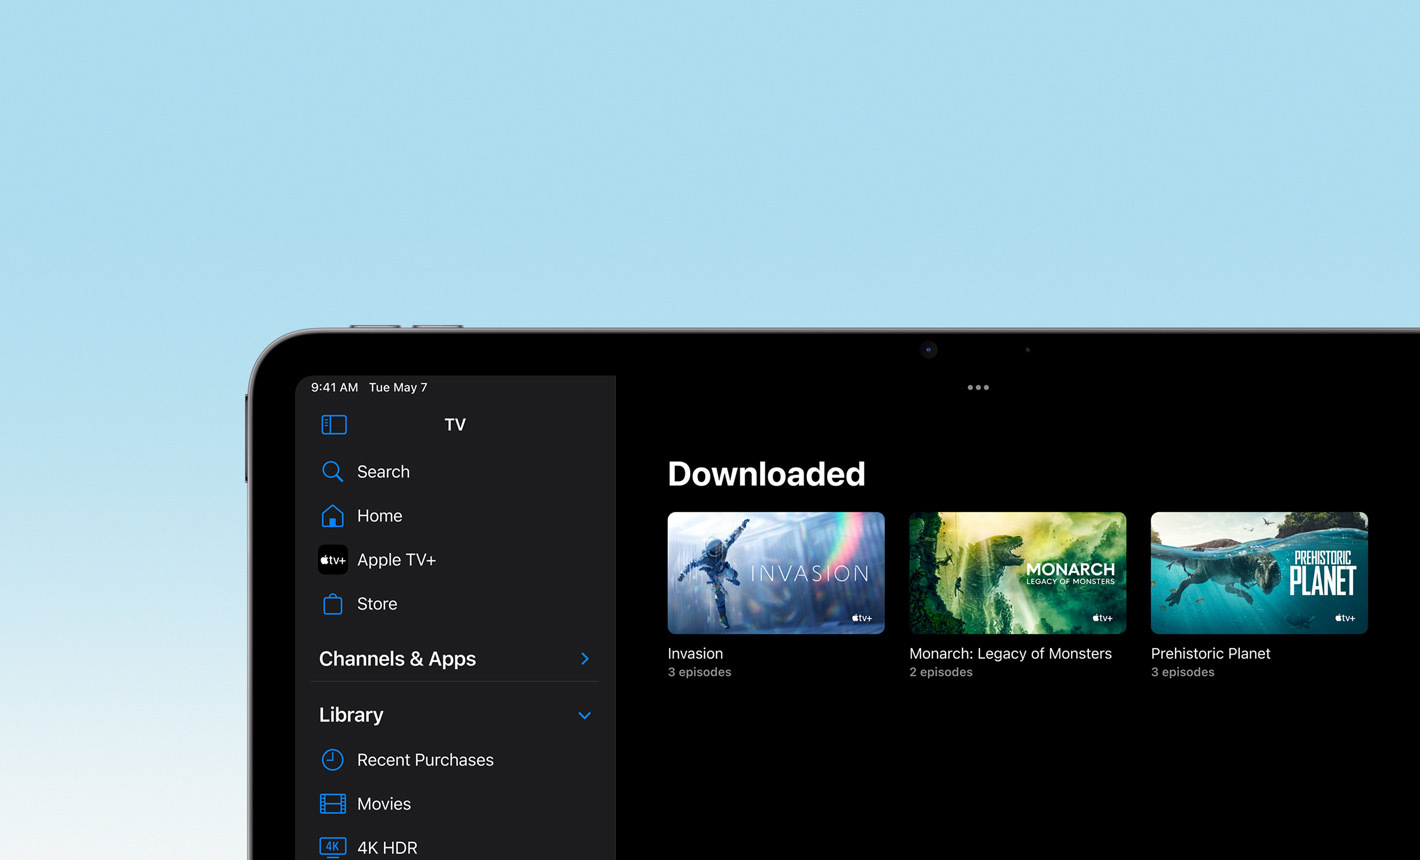Open the Store section

coord(455,604)
